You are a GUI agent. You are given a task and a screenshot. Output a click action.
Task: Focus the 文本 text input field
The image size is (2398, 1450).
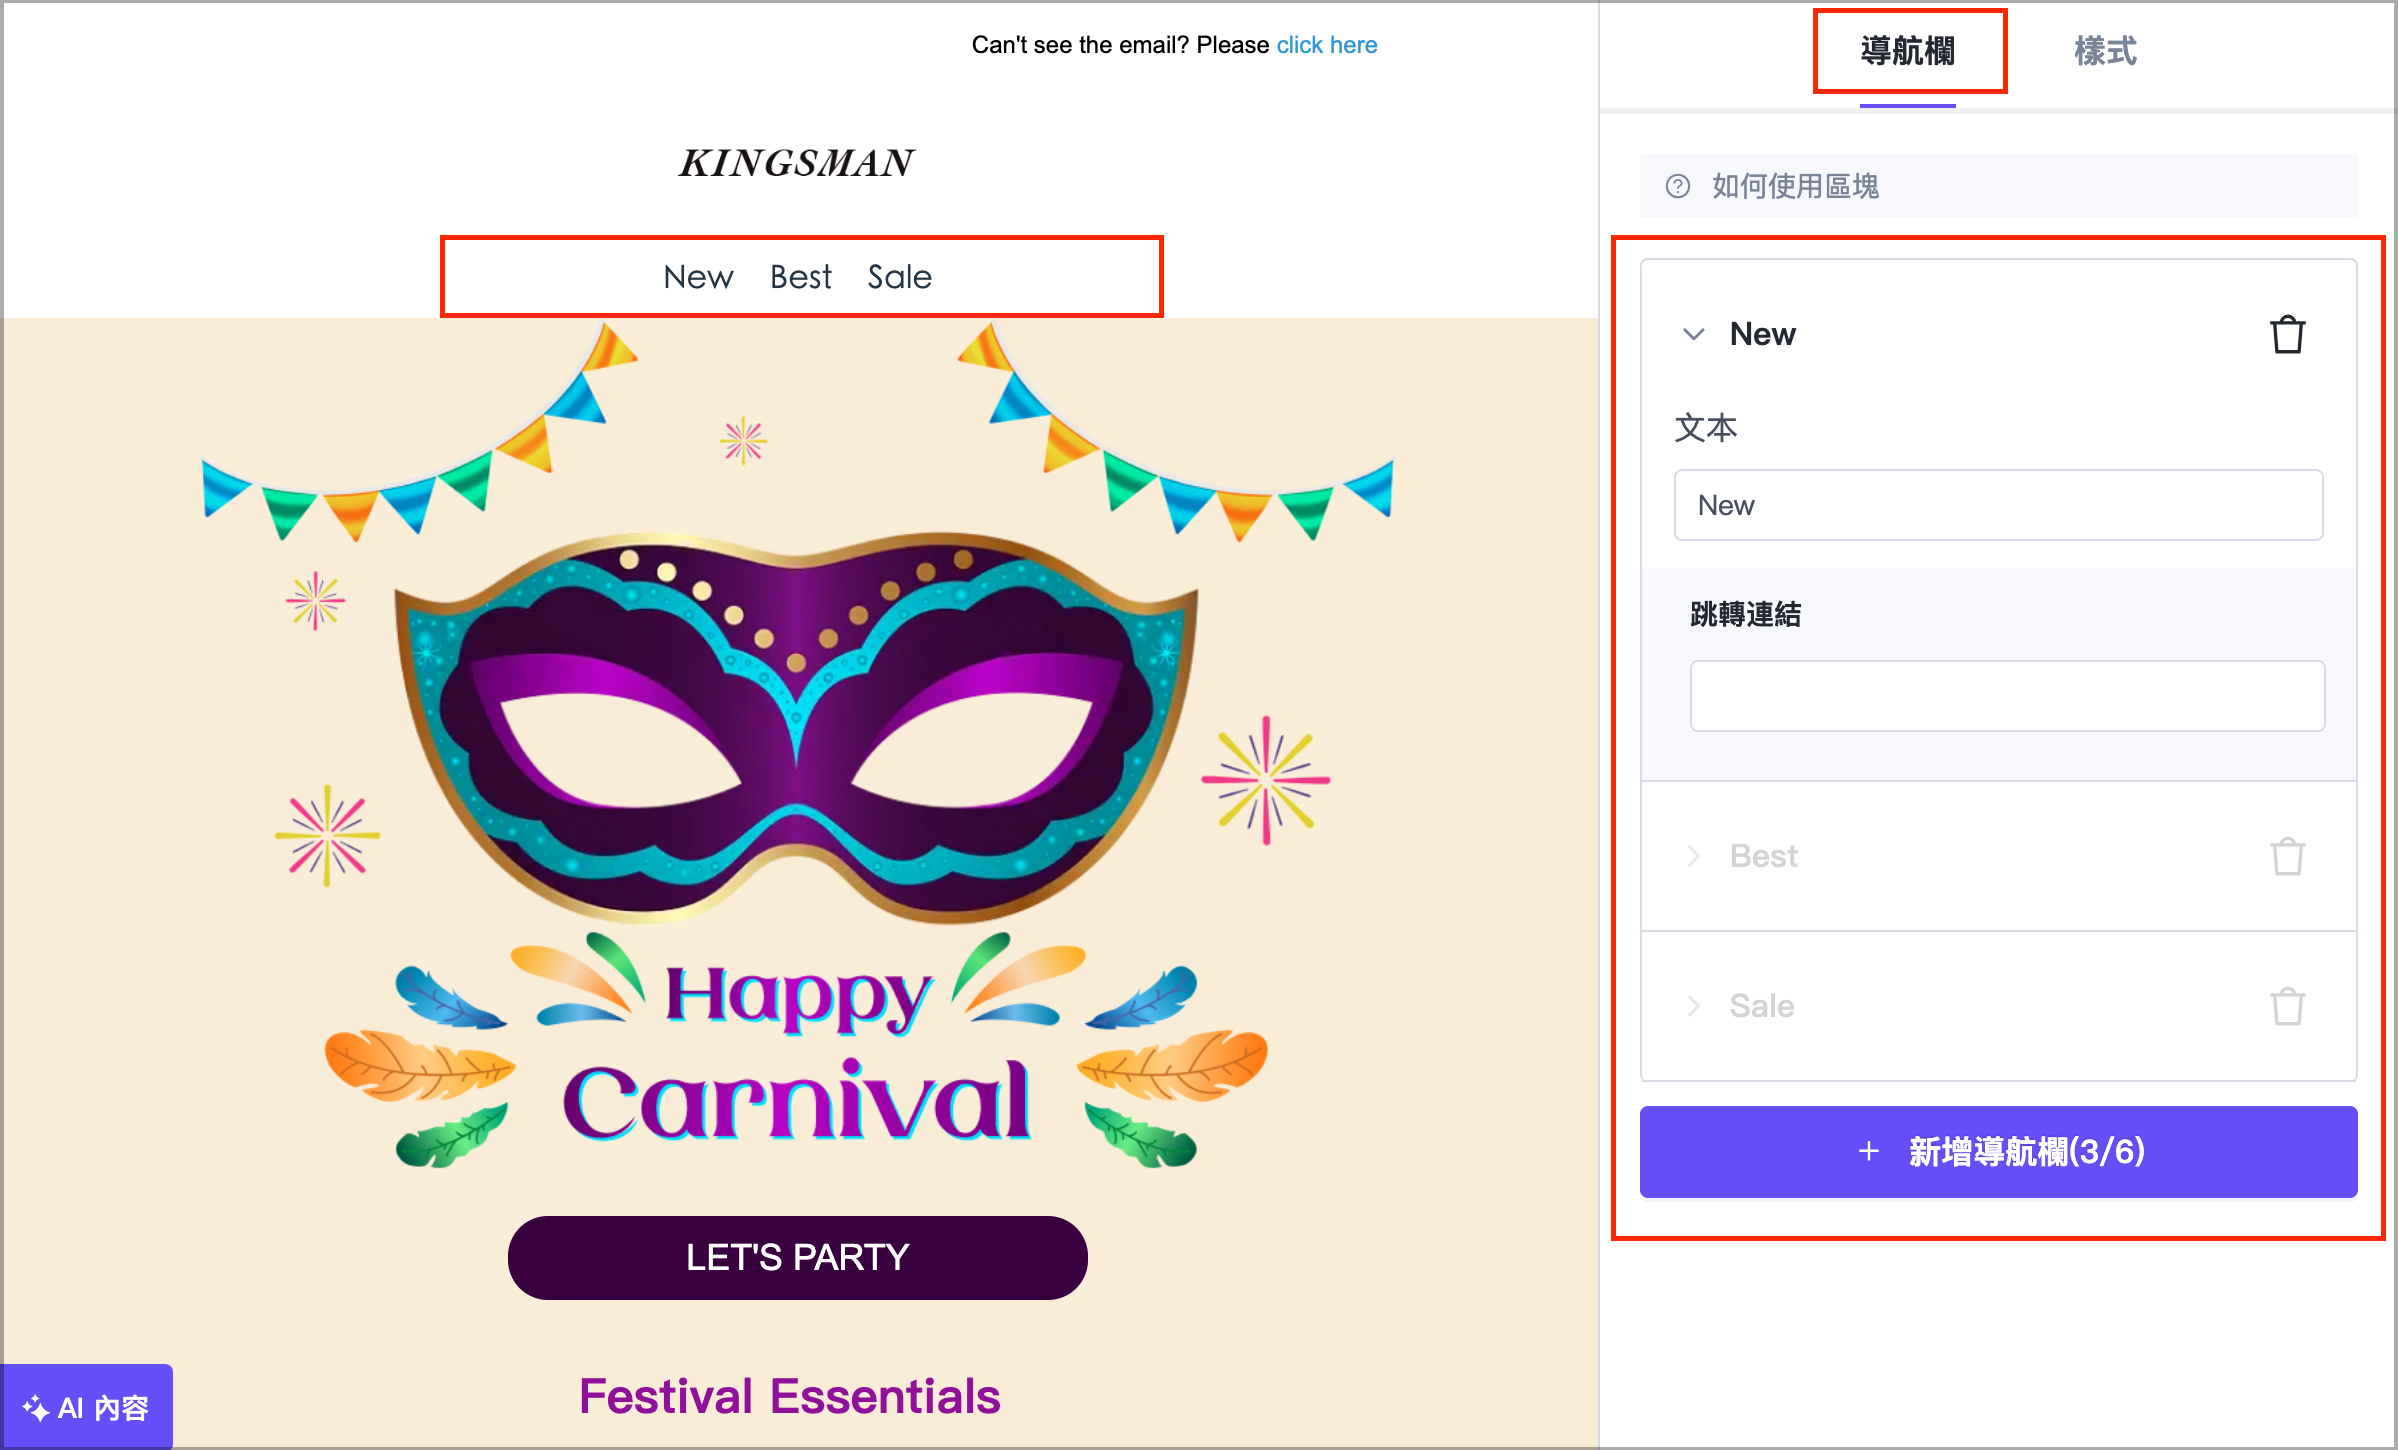tap(1997, 505)
